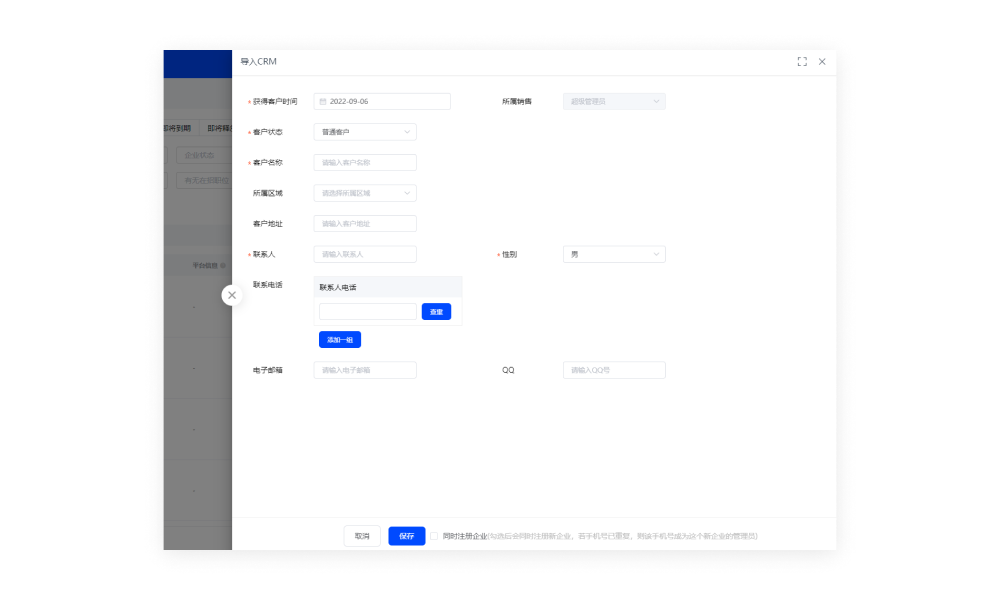Screen dimensions: 1000x600
Task: Open the 性别 dropdown
Action: click(614, 254)
